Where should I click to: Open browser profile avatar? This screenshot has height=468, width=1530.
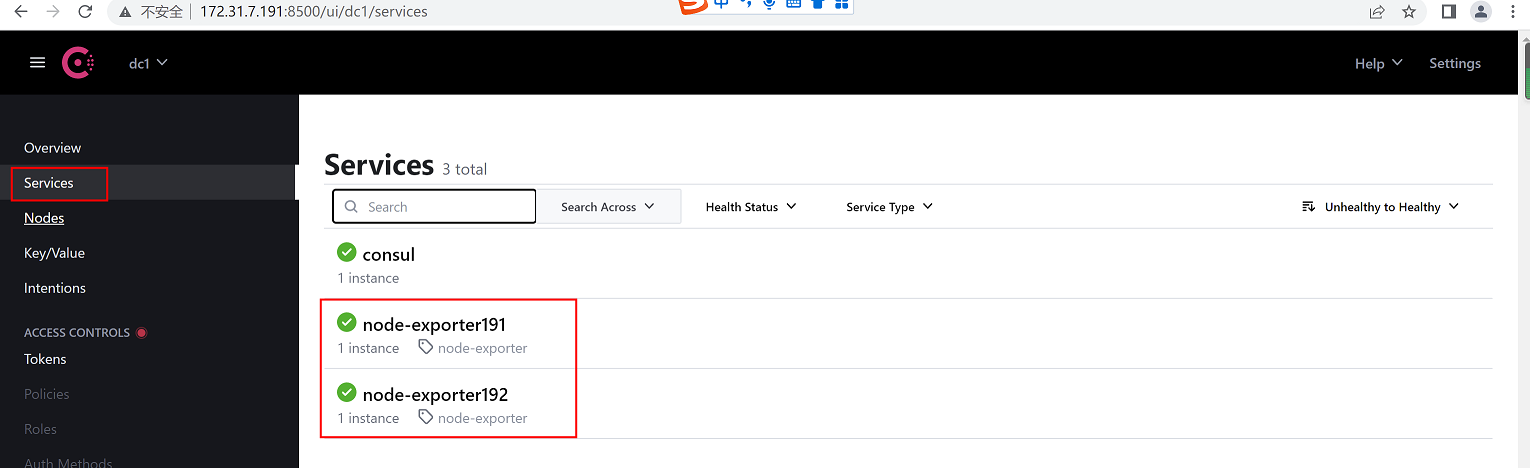(1481, 12)
